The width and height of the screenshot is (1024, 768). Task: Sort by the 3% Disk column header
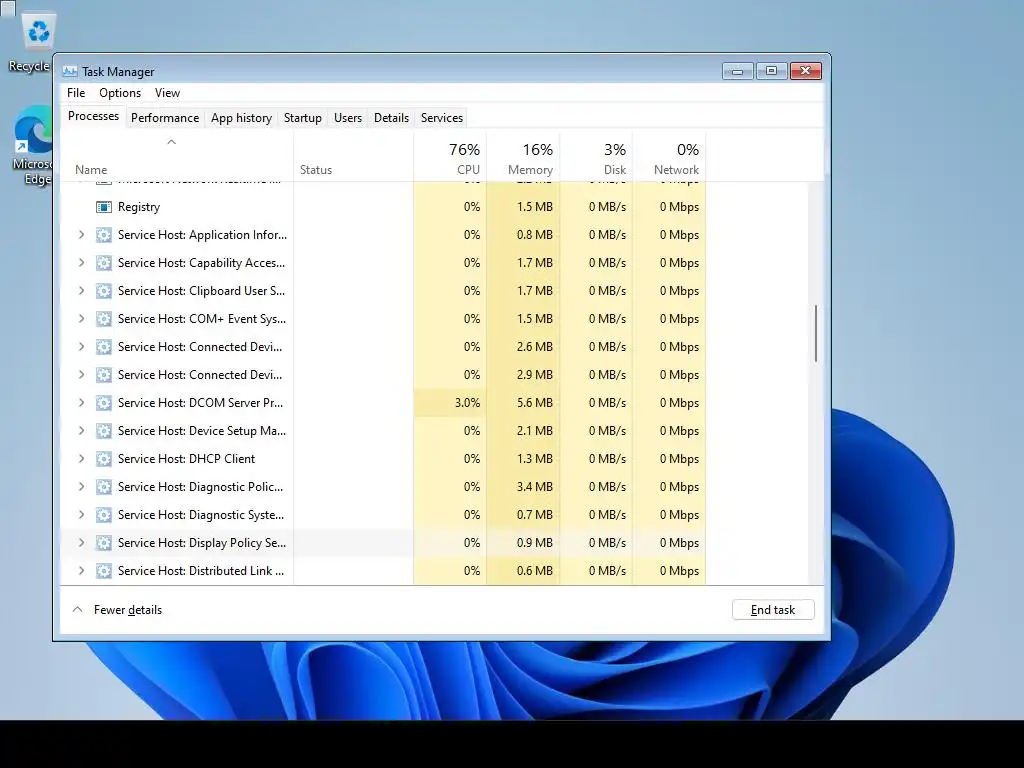(596, 157)
